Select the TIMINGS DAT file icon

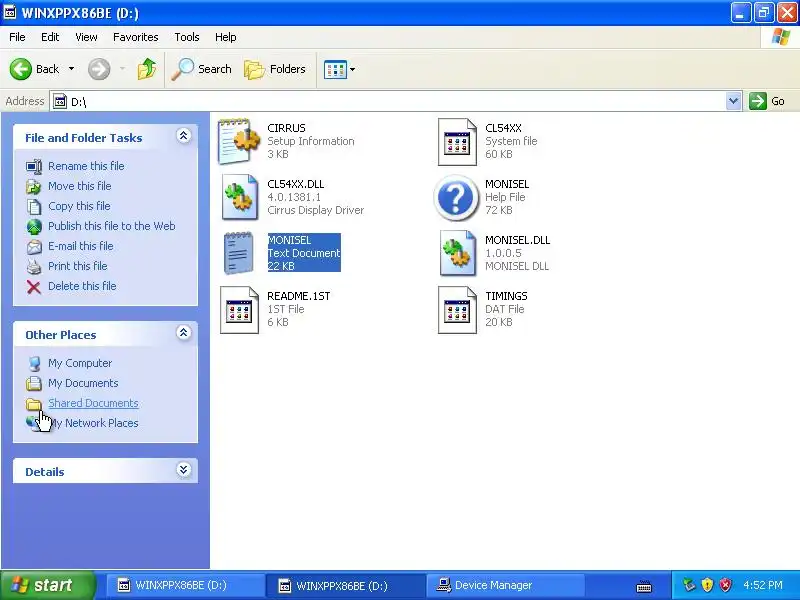point(457,310)
